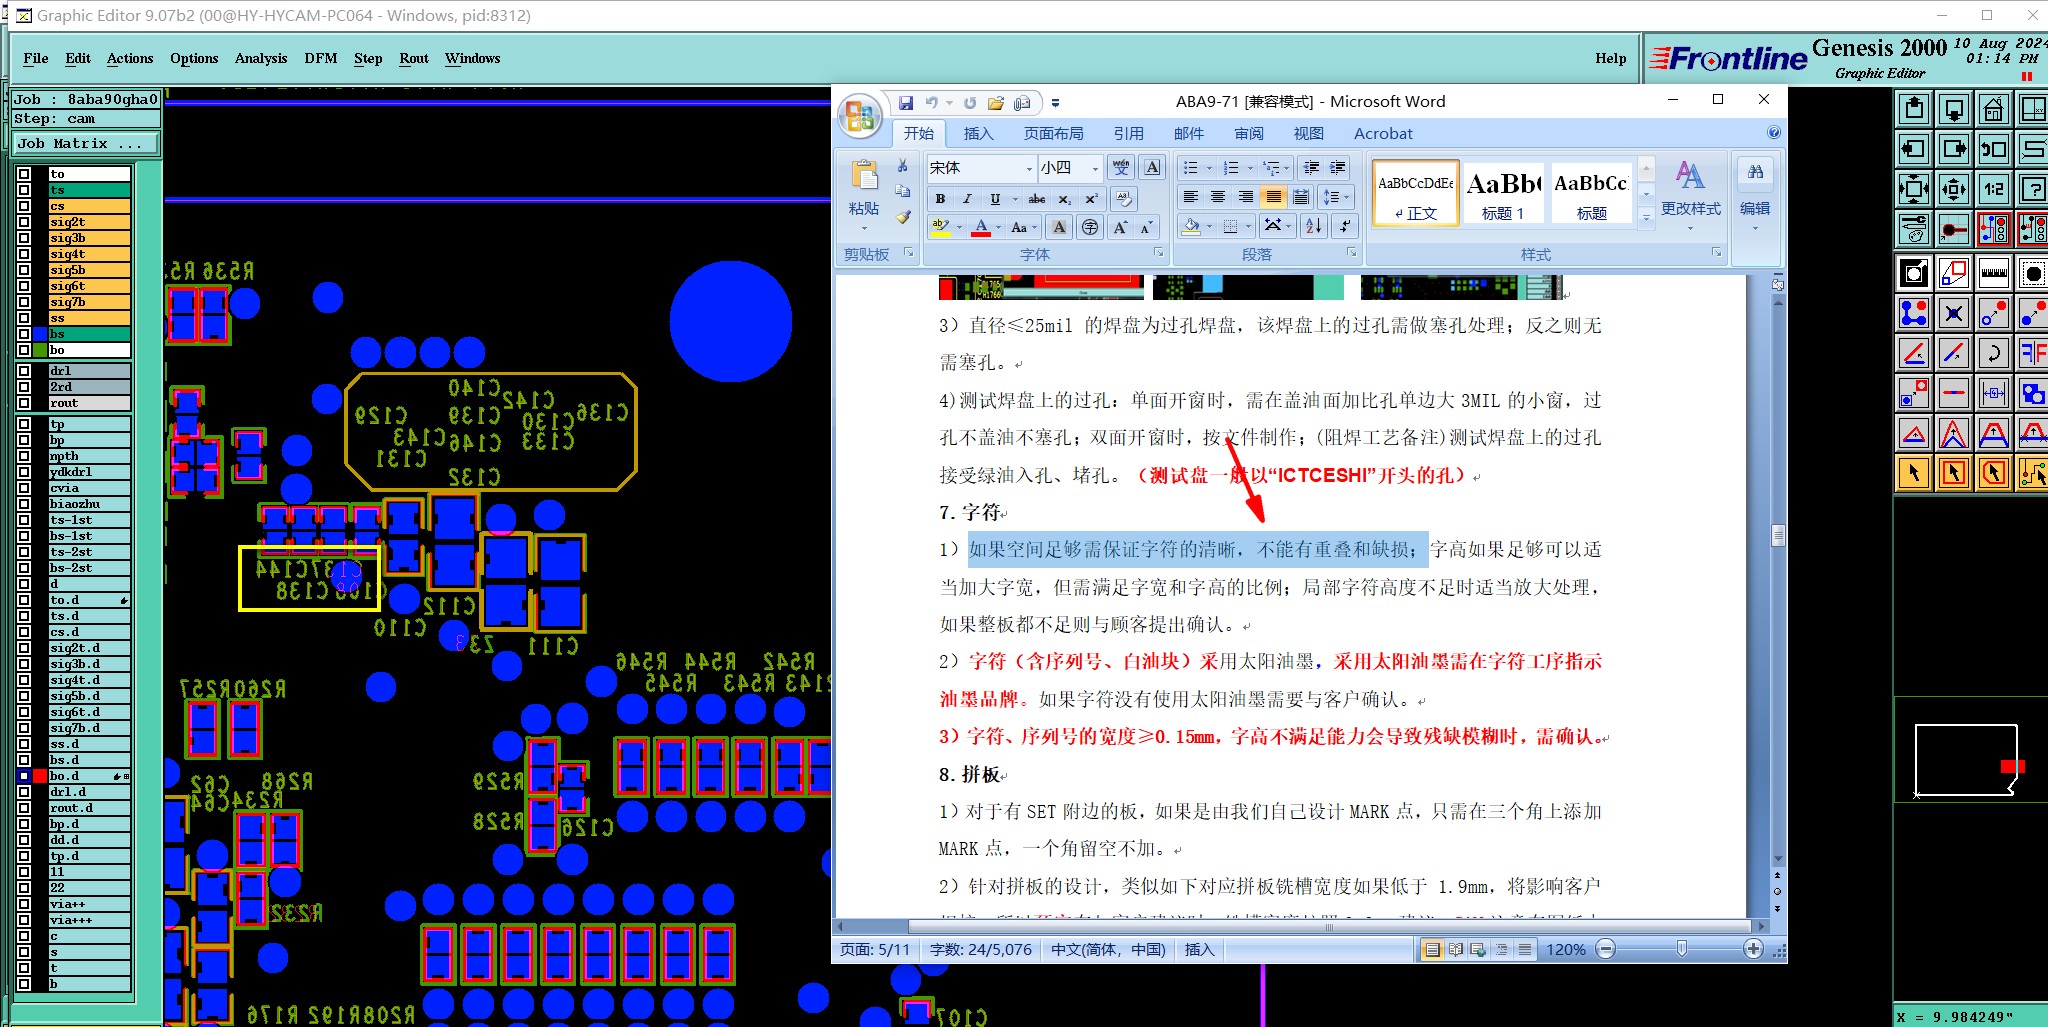Image resolution: width=2048 pixels, height=1027 pixels.
Task: Open the bullets list dropdown arrow
Action: pos(1209,168)
